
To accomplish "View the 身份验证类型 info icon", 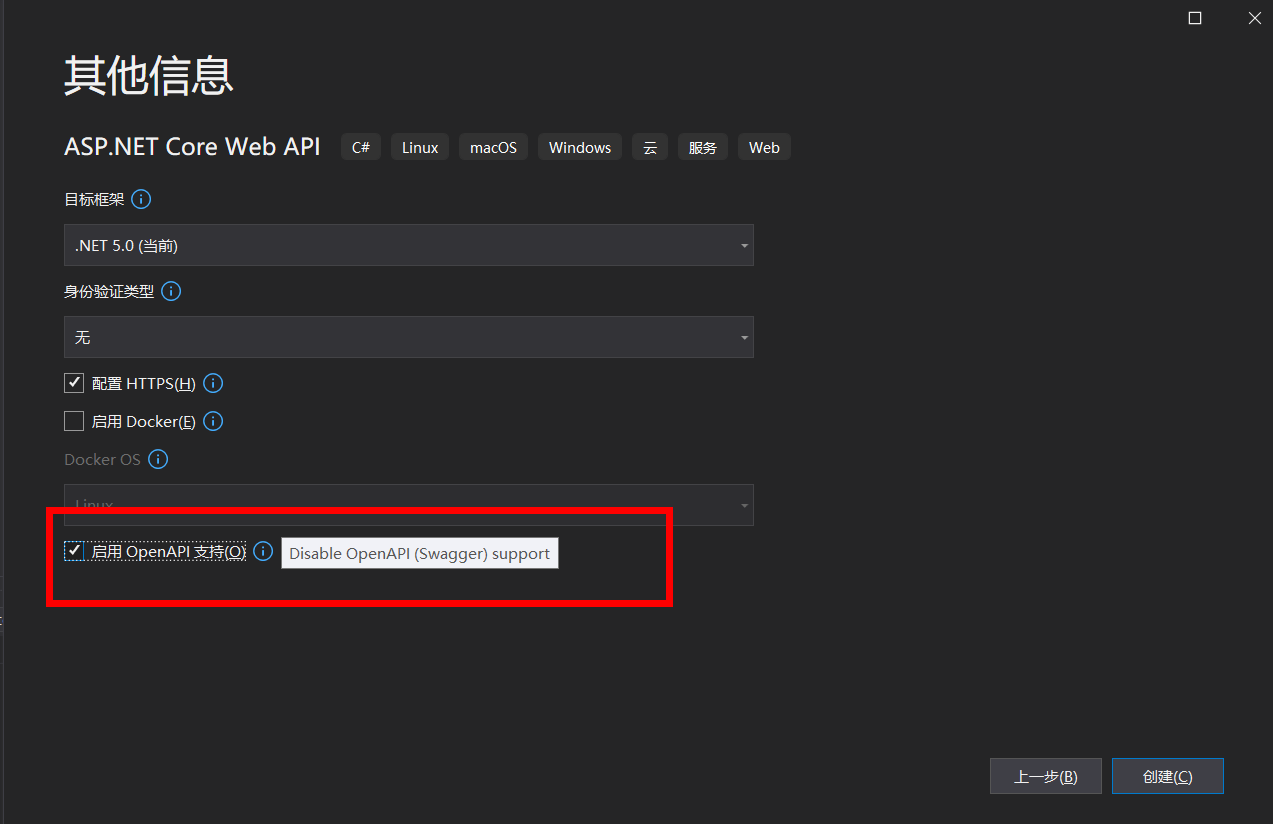I will tap(171, 291).
